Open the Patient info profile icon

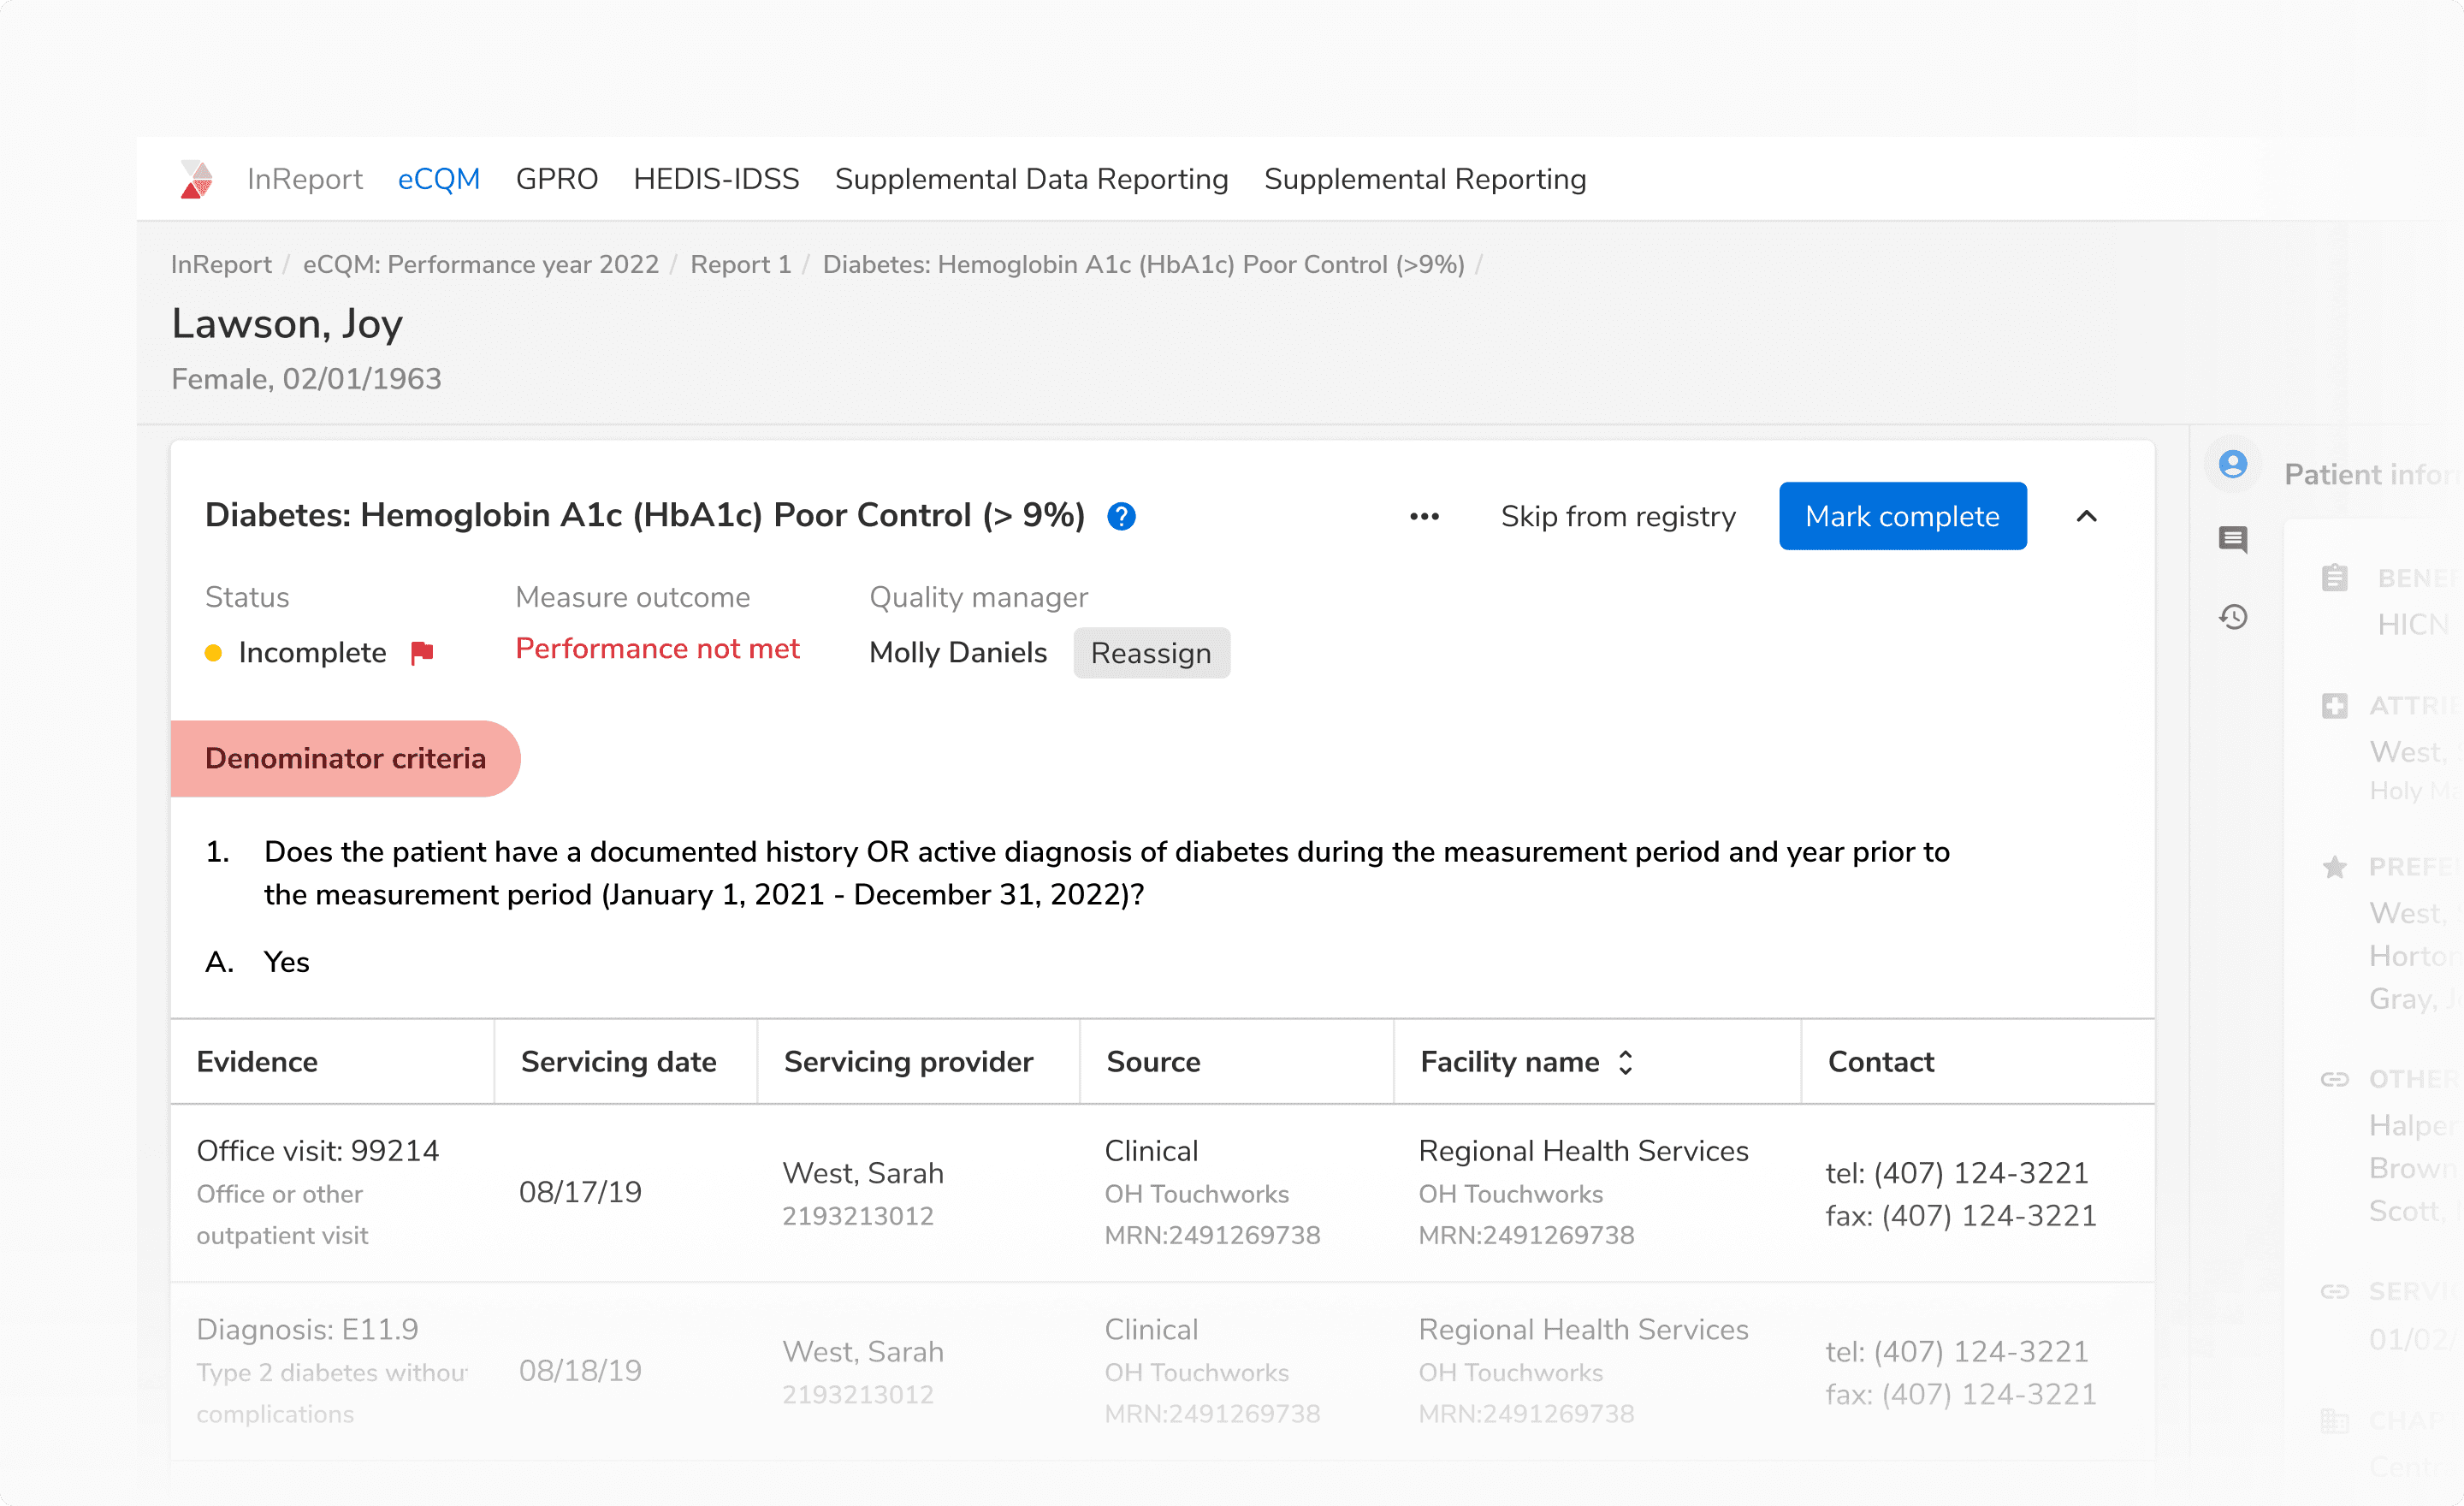pos(2232,464)
